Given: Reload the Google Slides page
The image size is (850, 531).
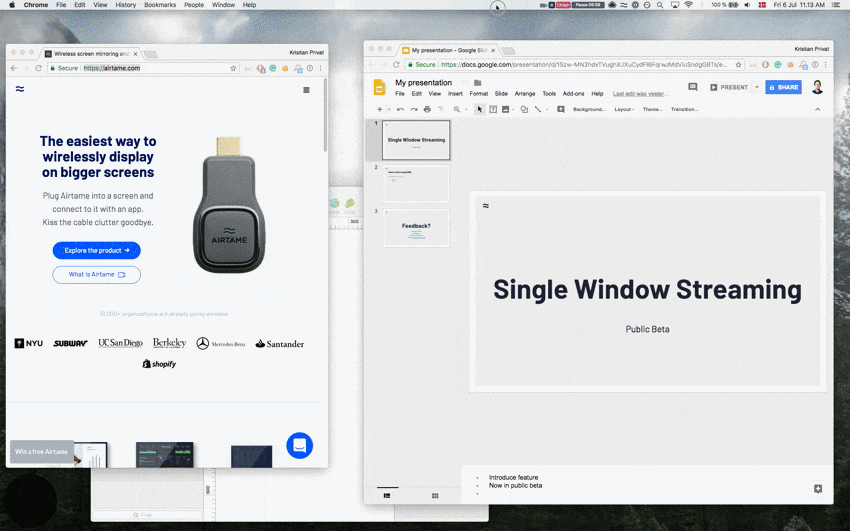Looking at the screenshot, I should pyautogui.click(x=396, y=64).
